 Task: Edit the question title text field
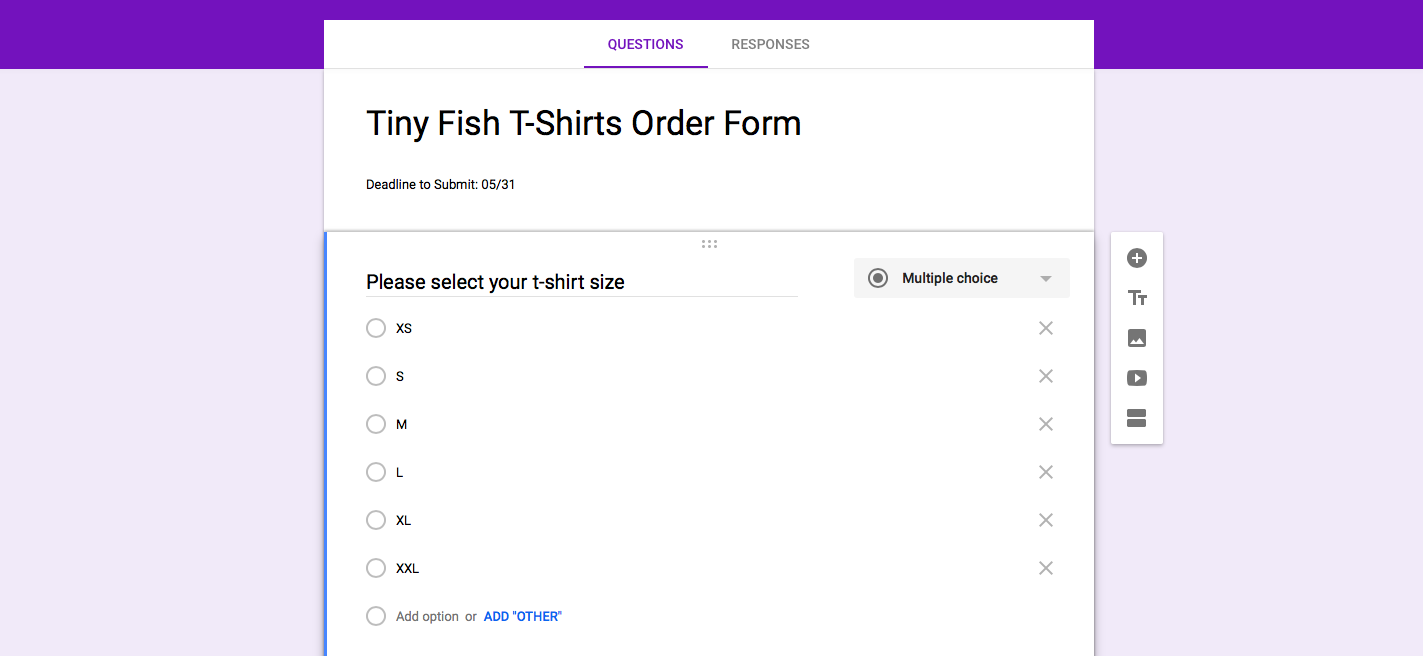pos(580,282)
